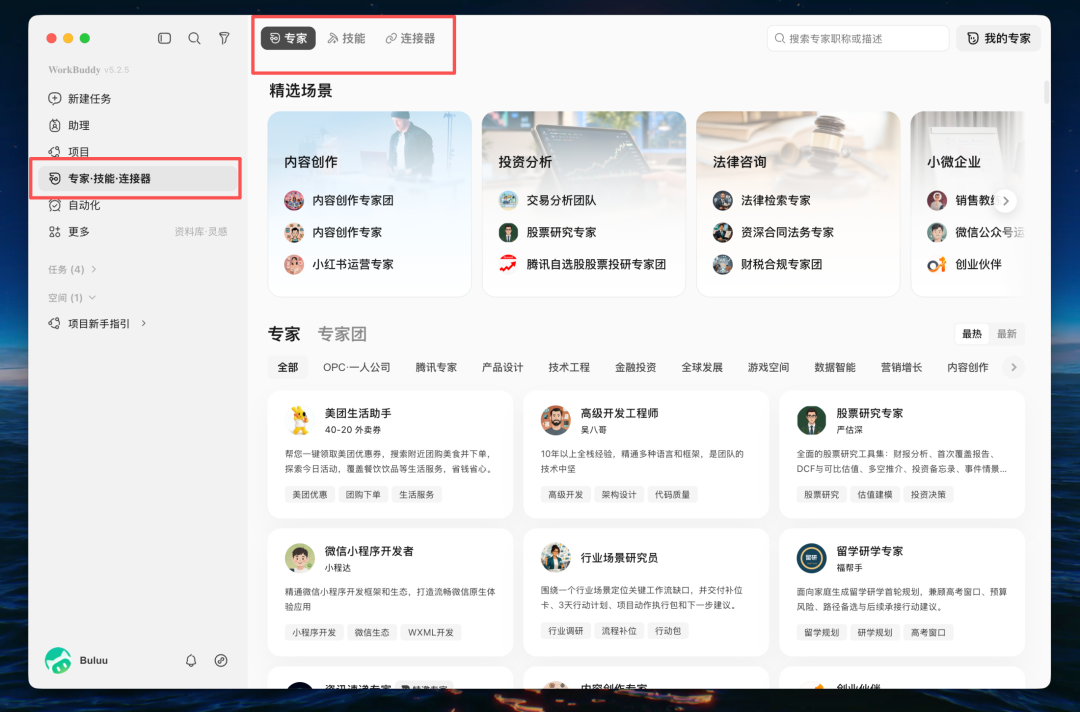The width and height of the screenshot is (1080, 712).
Task: Open the sidebar search magnifier icon
Action: click(194, 39)
